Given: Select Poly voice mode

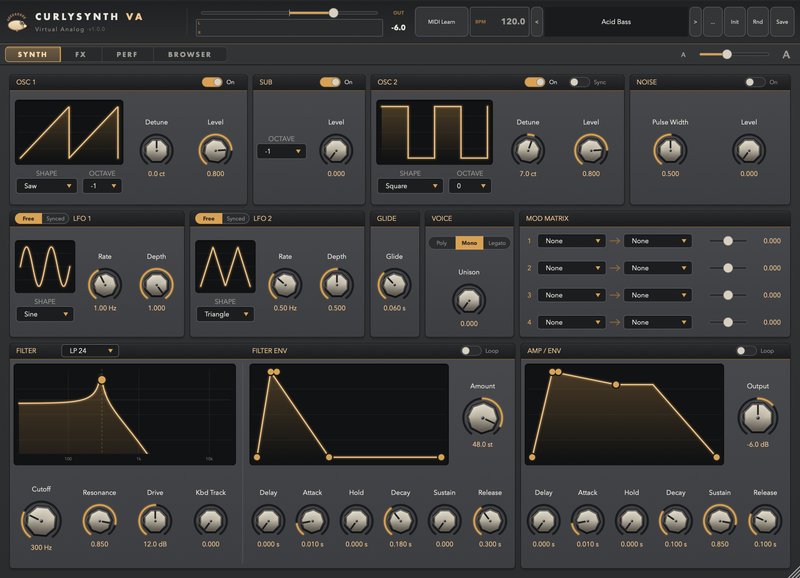Looking at the screenshot, I should point(442,243).
